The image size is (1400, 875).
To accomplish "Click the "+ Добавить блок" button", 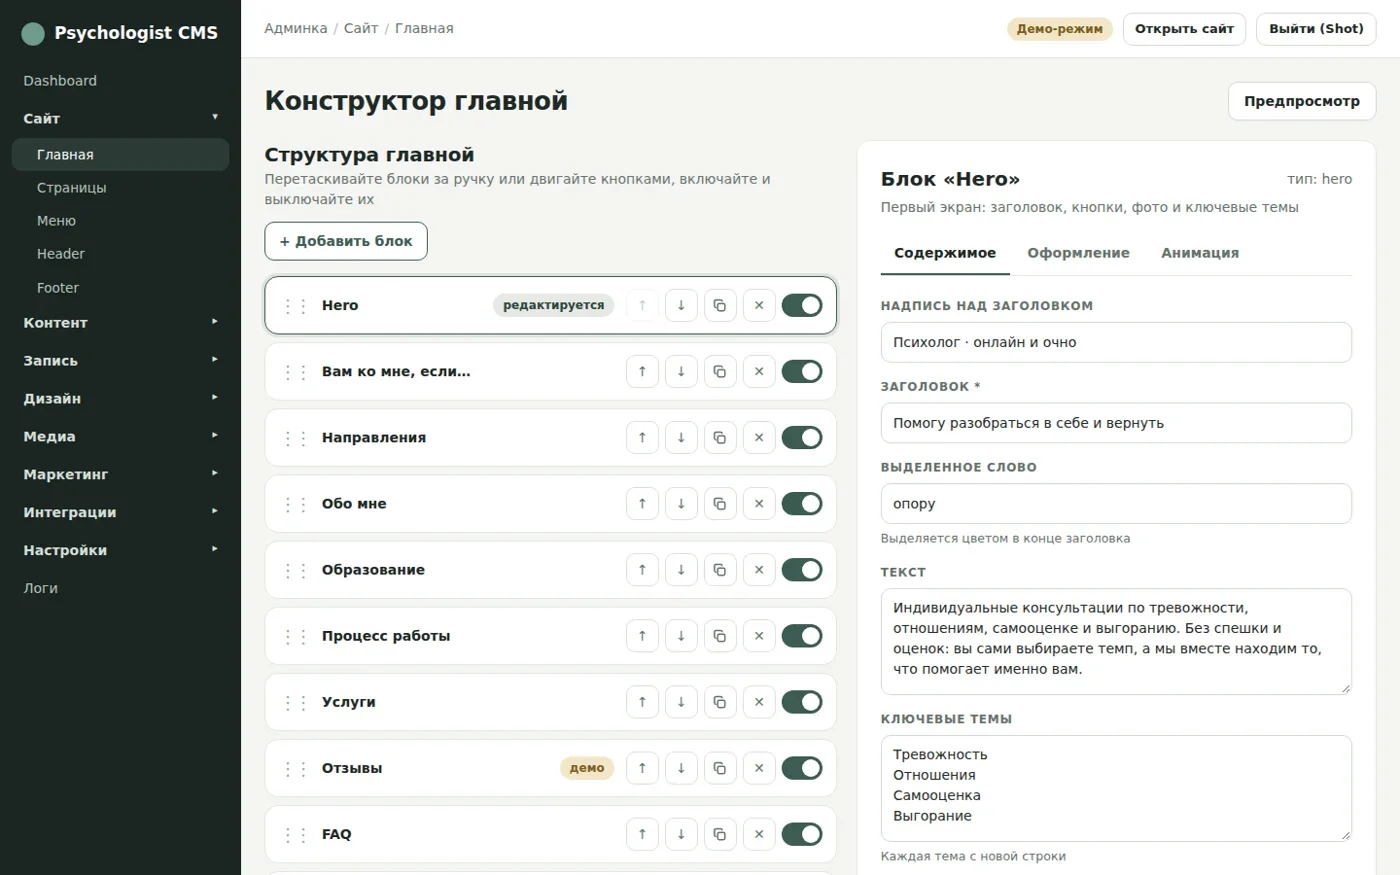I will coord(346,241).
